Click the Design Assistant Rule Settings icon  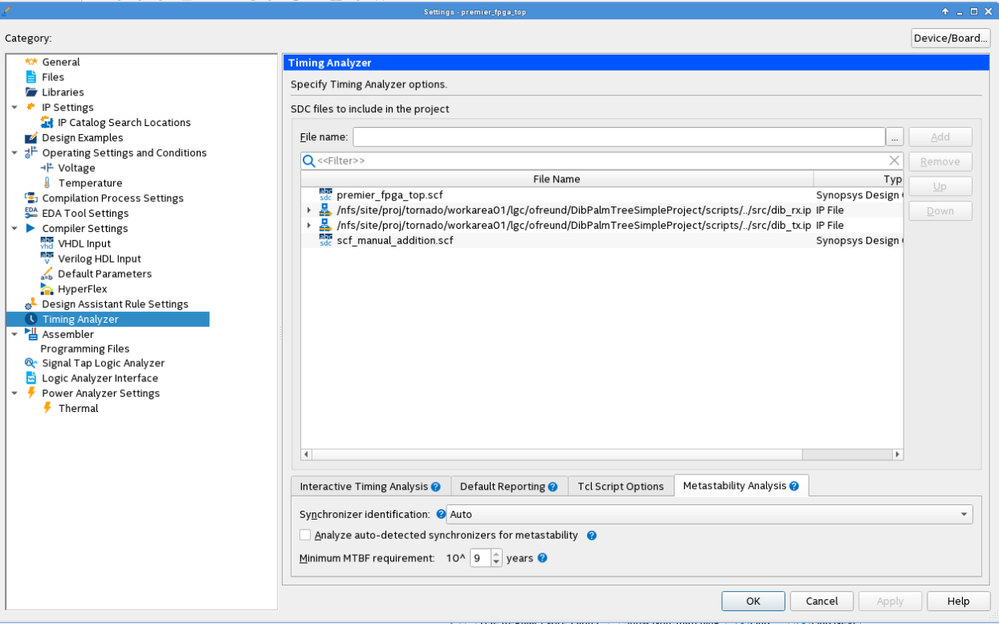click(31, 304)
